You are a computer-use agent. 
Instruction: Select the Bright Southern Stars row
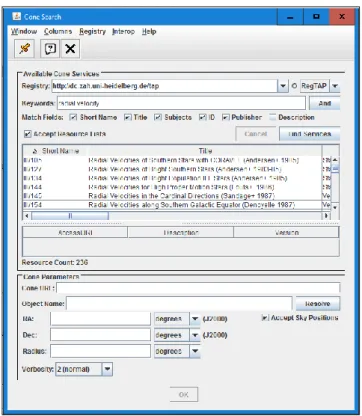172,169
